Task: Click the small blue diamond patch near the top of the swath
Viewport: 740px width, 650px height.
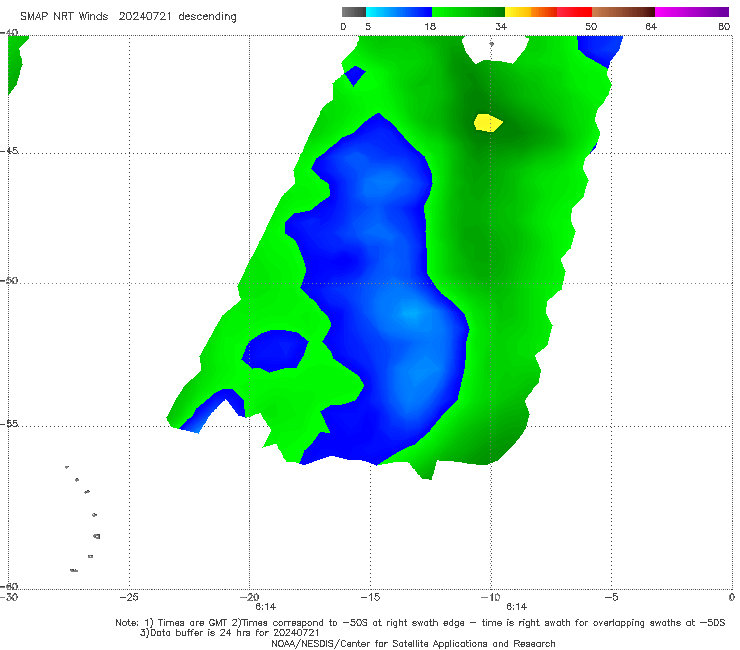Action: click(x=355, y=76)
